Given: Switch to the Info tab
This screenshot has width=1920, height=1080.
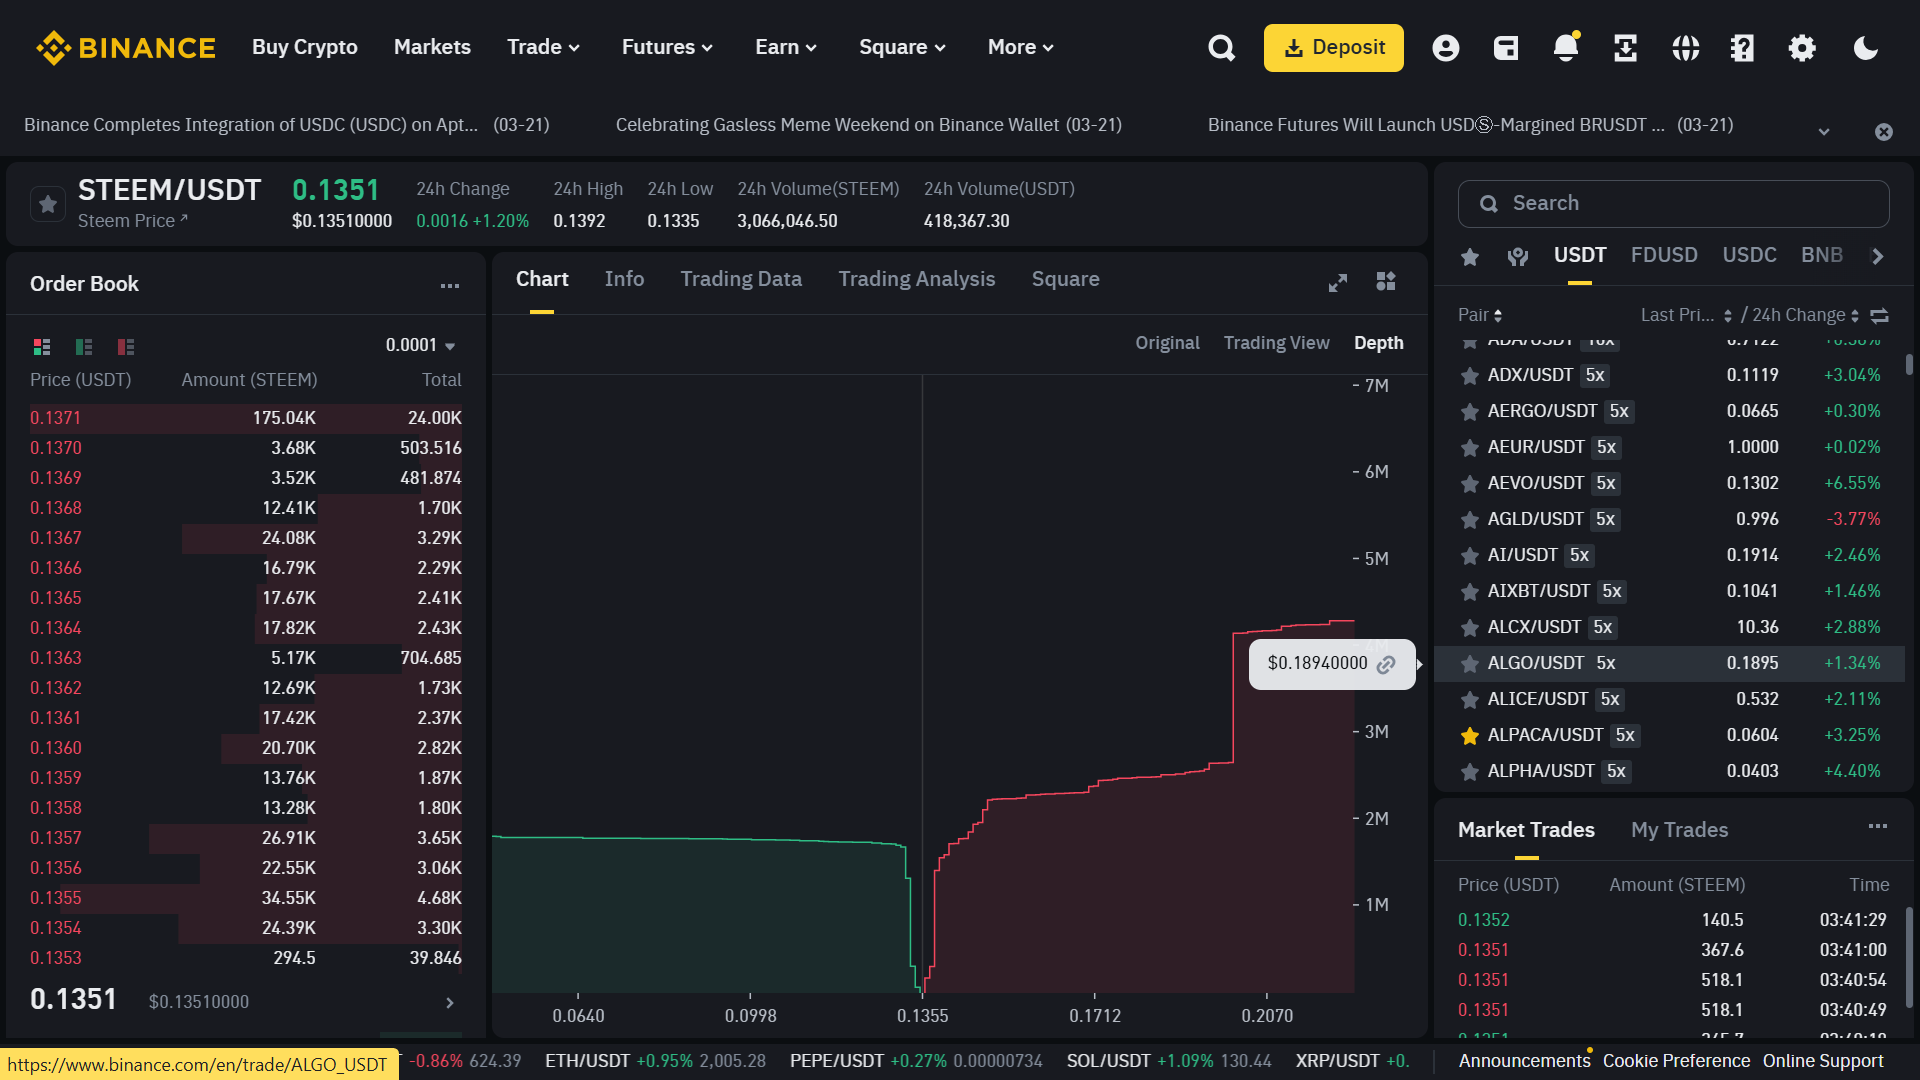Looking at the screenshot, I should coord(624,279).
